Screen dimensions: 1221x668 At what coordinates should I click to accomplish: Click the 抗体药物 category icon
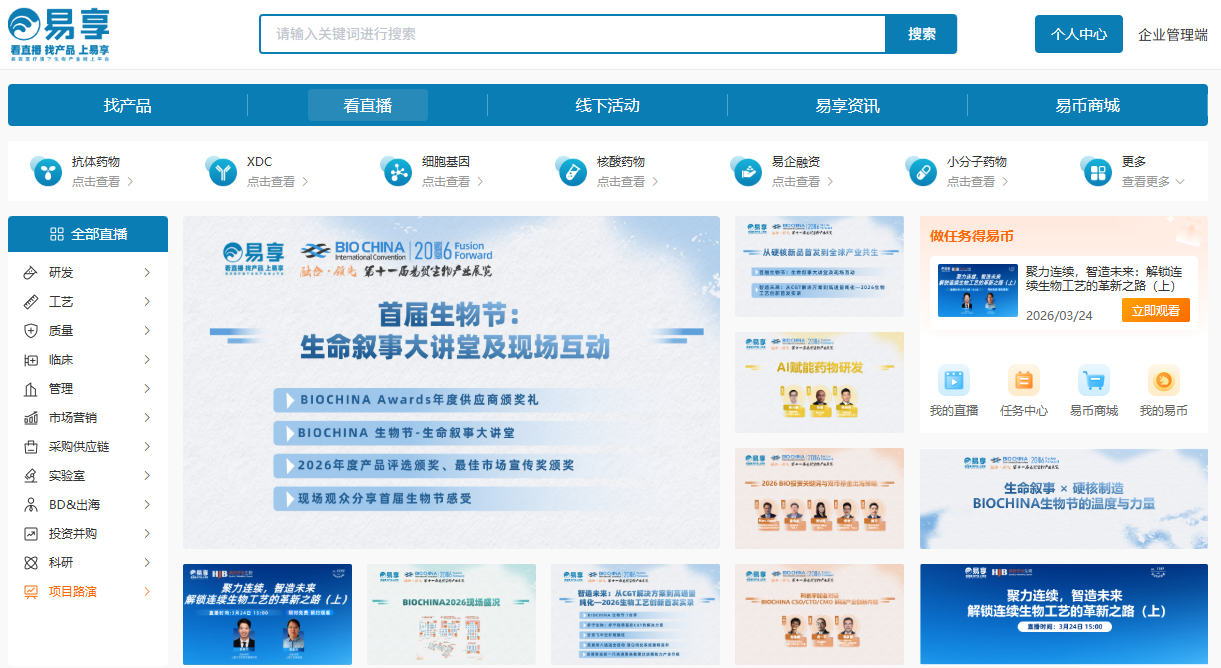[46, 171]
